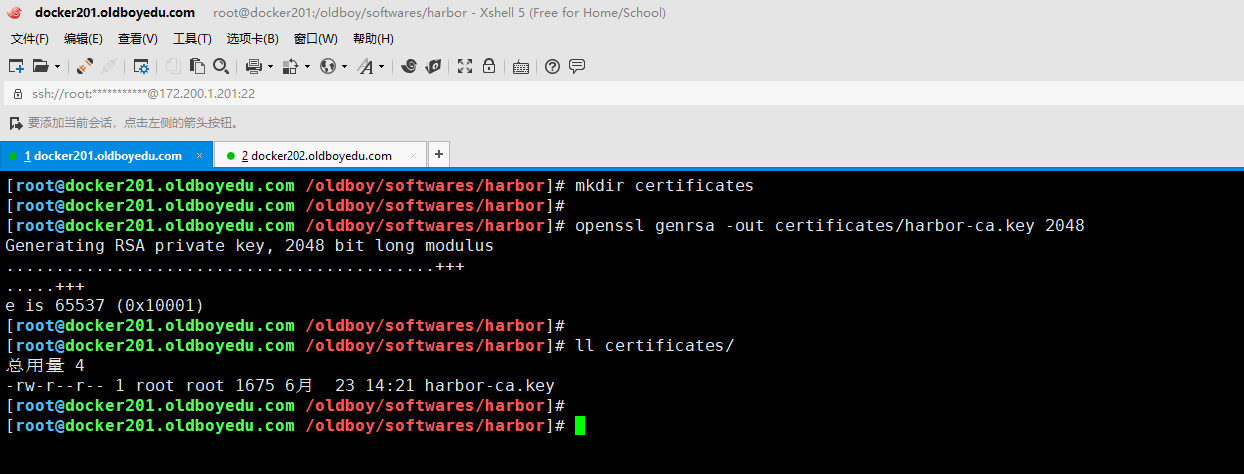Add a new tab with plus button
The height and width of the screenshot is (474, 1244).
click(x=438, y=155)
